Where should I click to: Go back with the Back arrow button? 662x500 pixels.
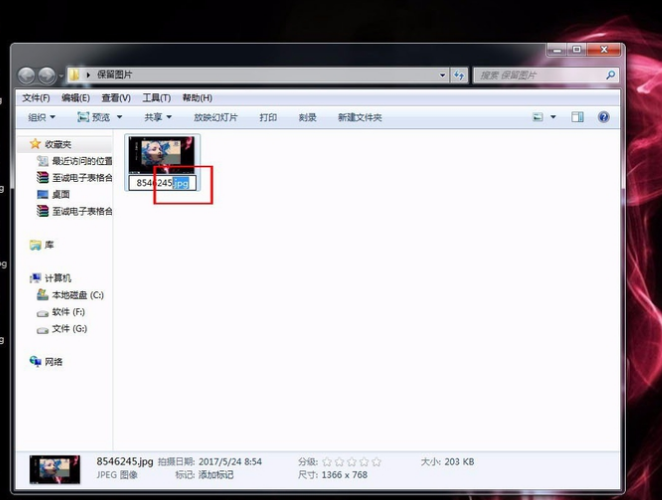(x=26, y=76)
